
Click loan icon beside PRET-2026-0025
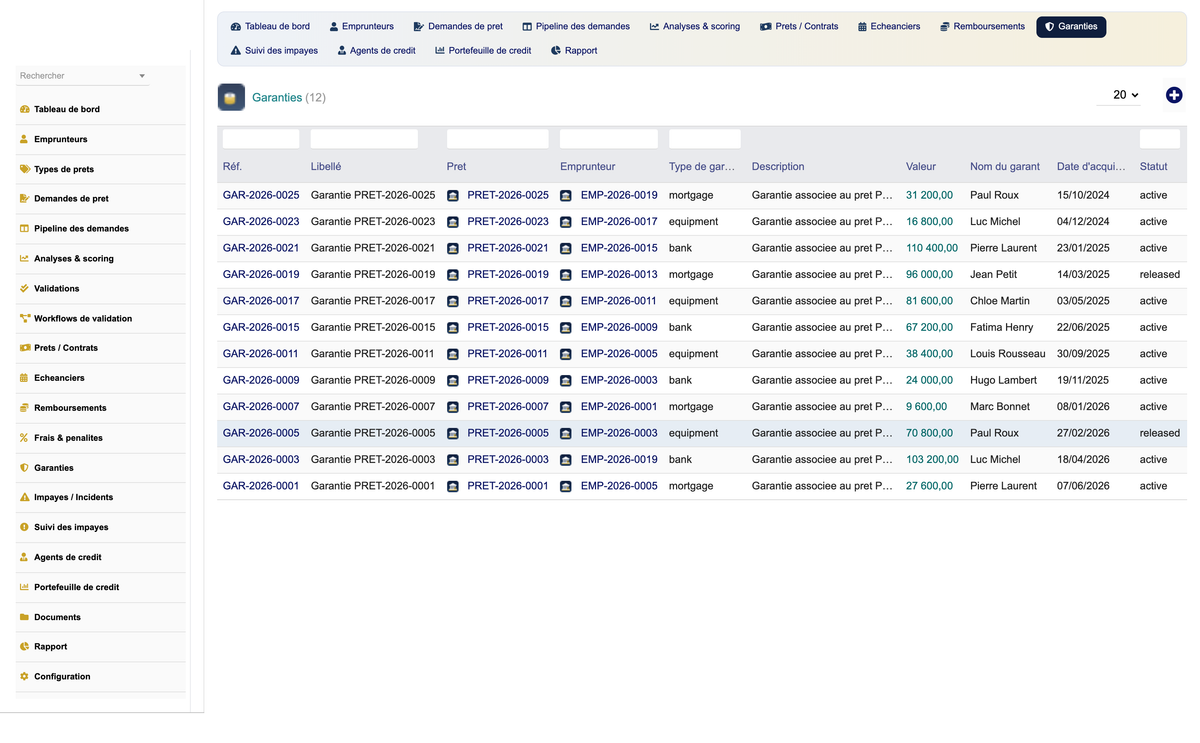click(x=453, y=195)
